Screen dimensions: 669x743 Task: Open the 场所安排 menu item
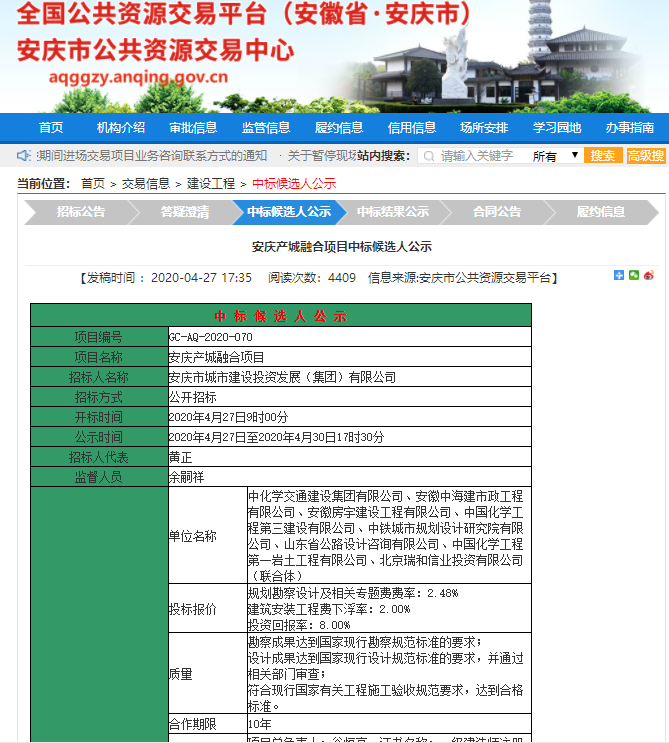(484, 127)
